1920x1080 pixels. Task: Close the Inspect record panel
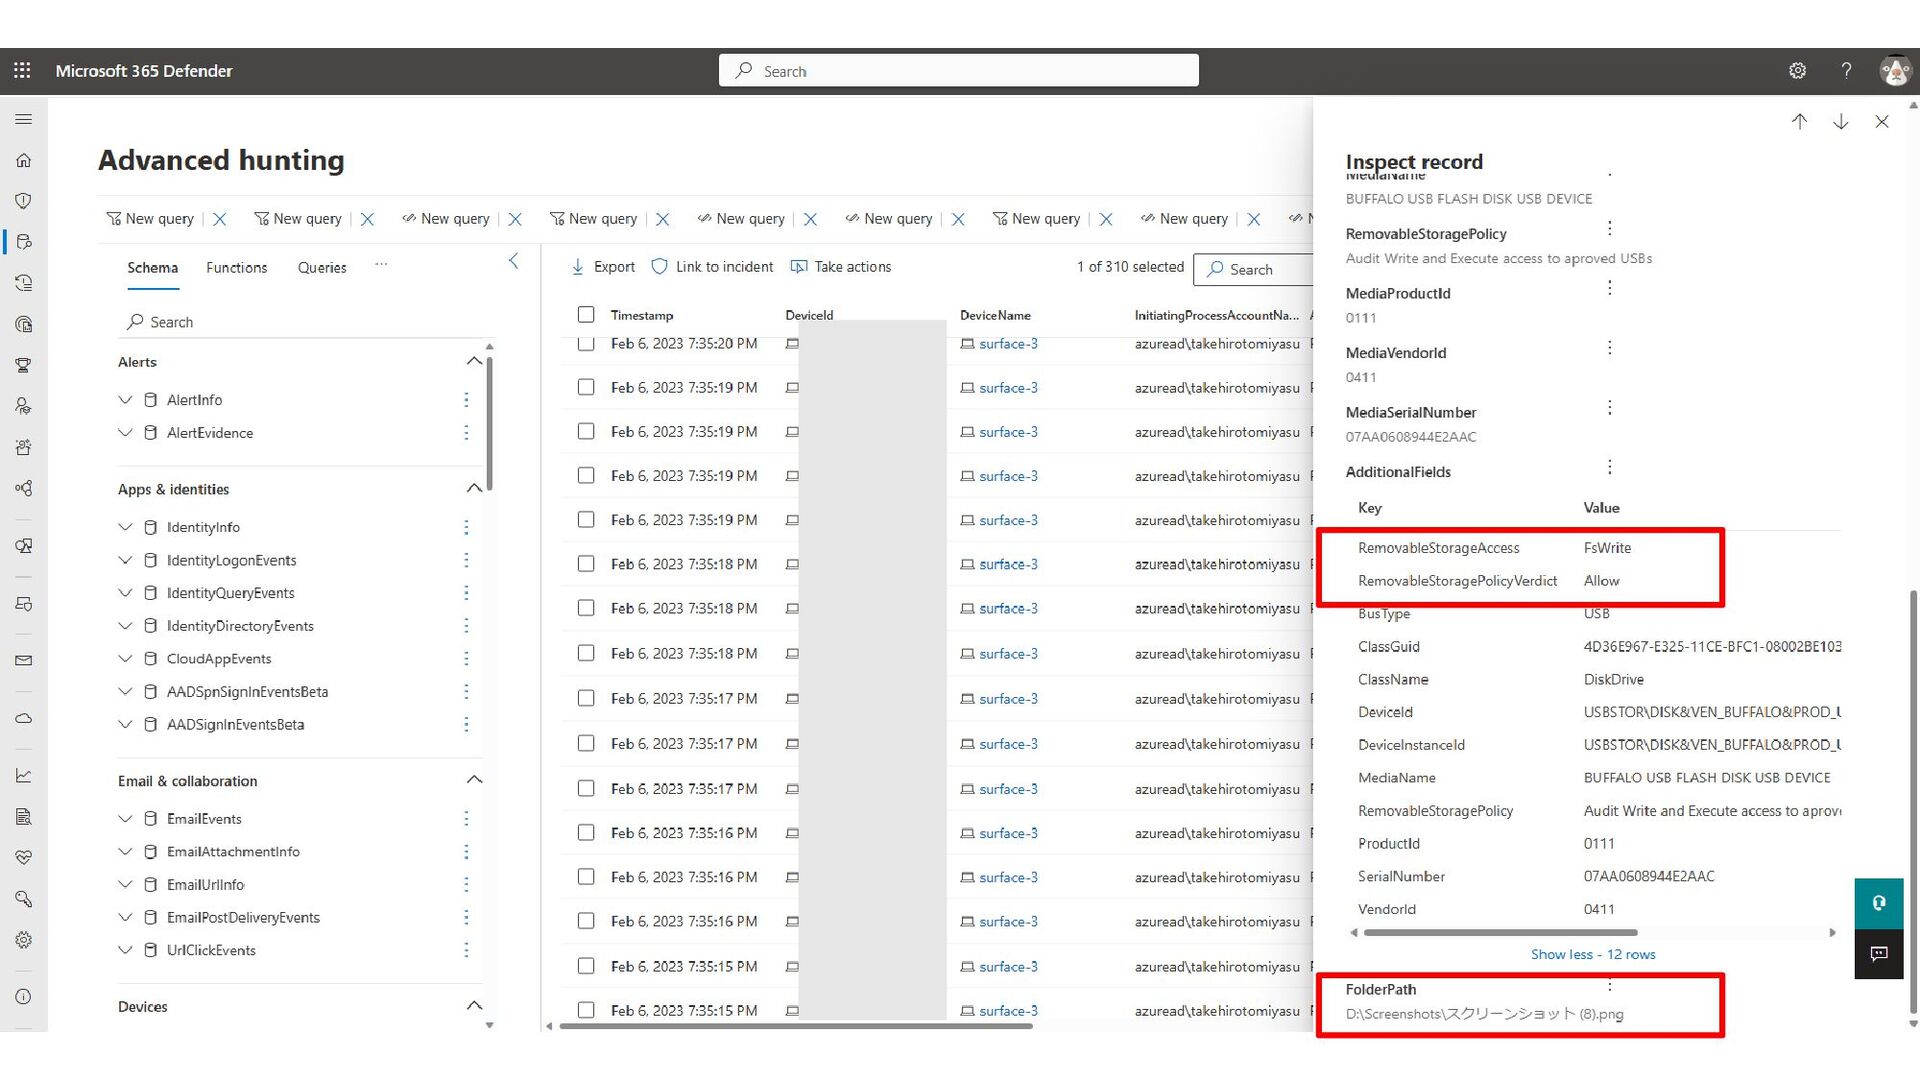[x=1881, y=121]
